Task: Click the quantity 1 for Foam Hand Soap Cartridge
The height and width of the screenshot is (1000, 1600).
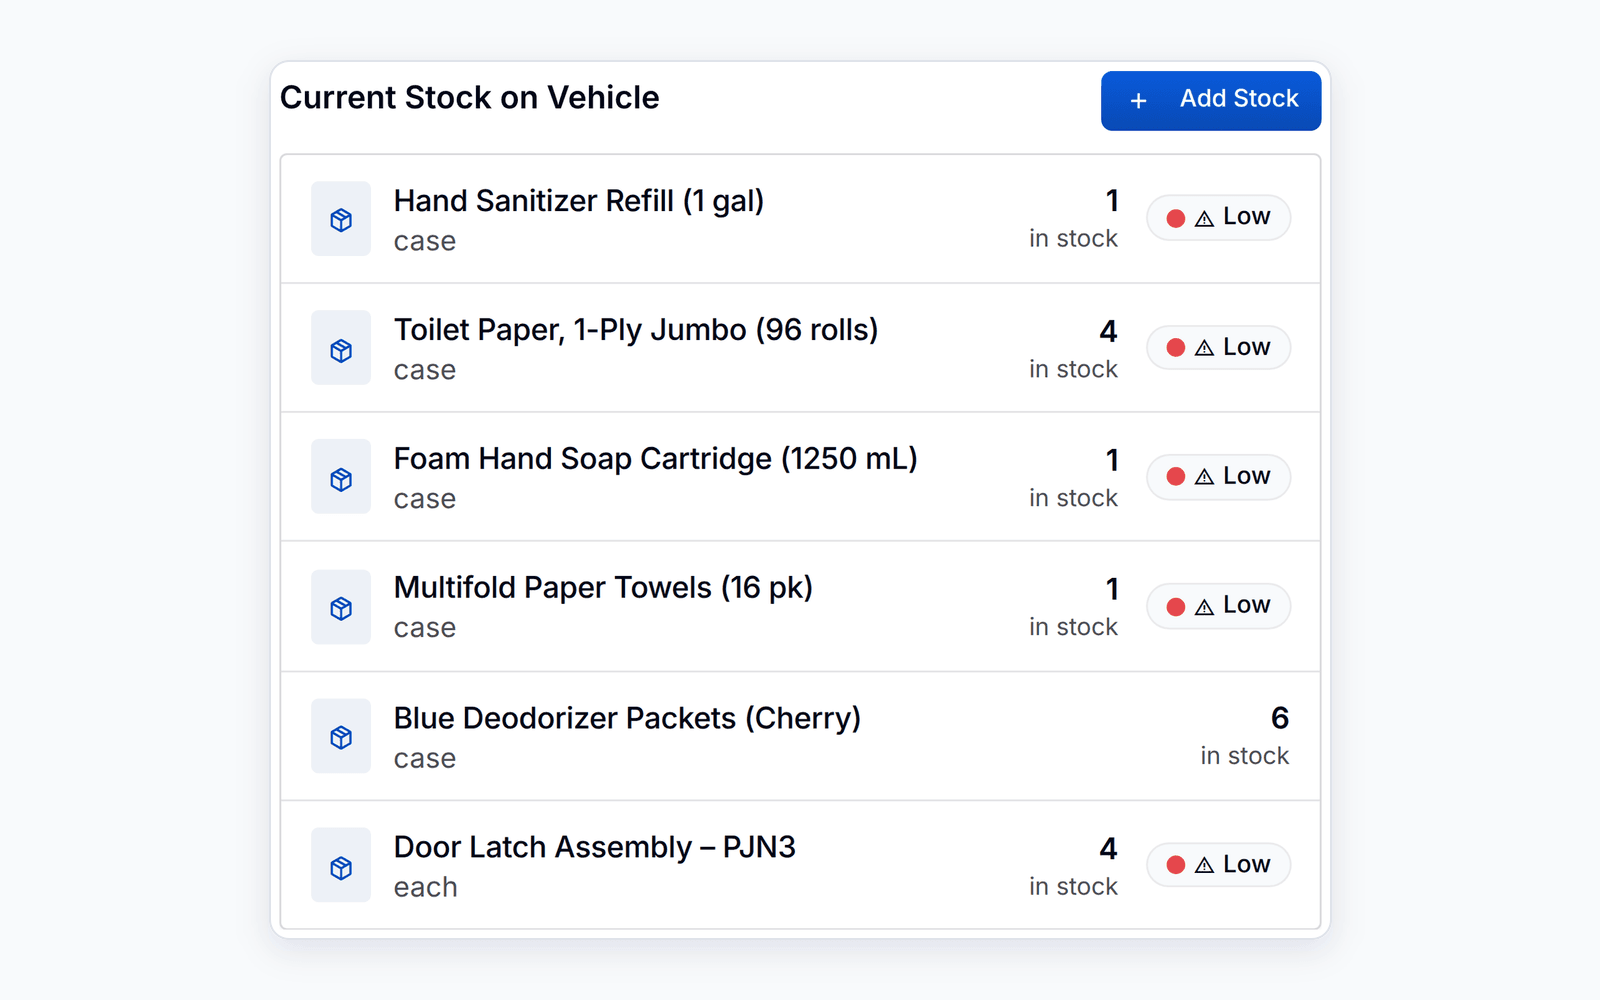Action: [1111, 460]
